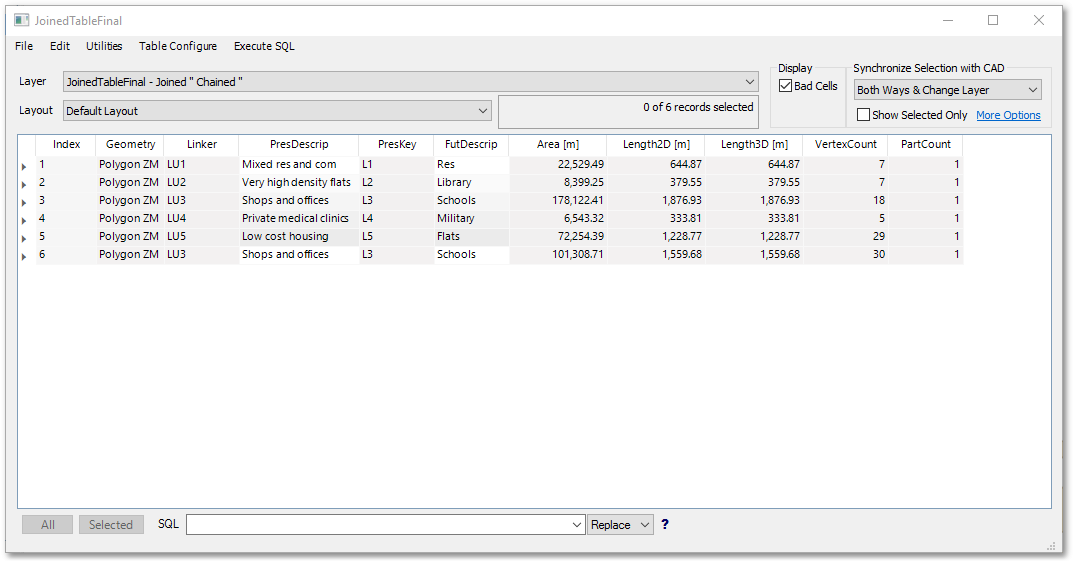
Task: Click the row arrow marker for row 2
Action: point(24,184)
